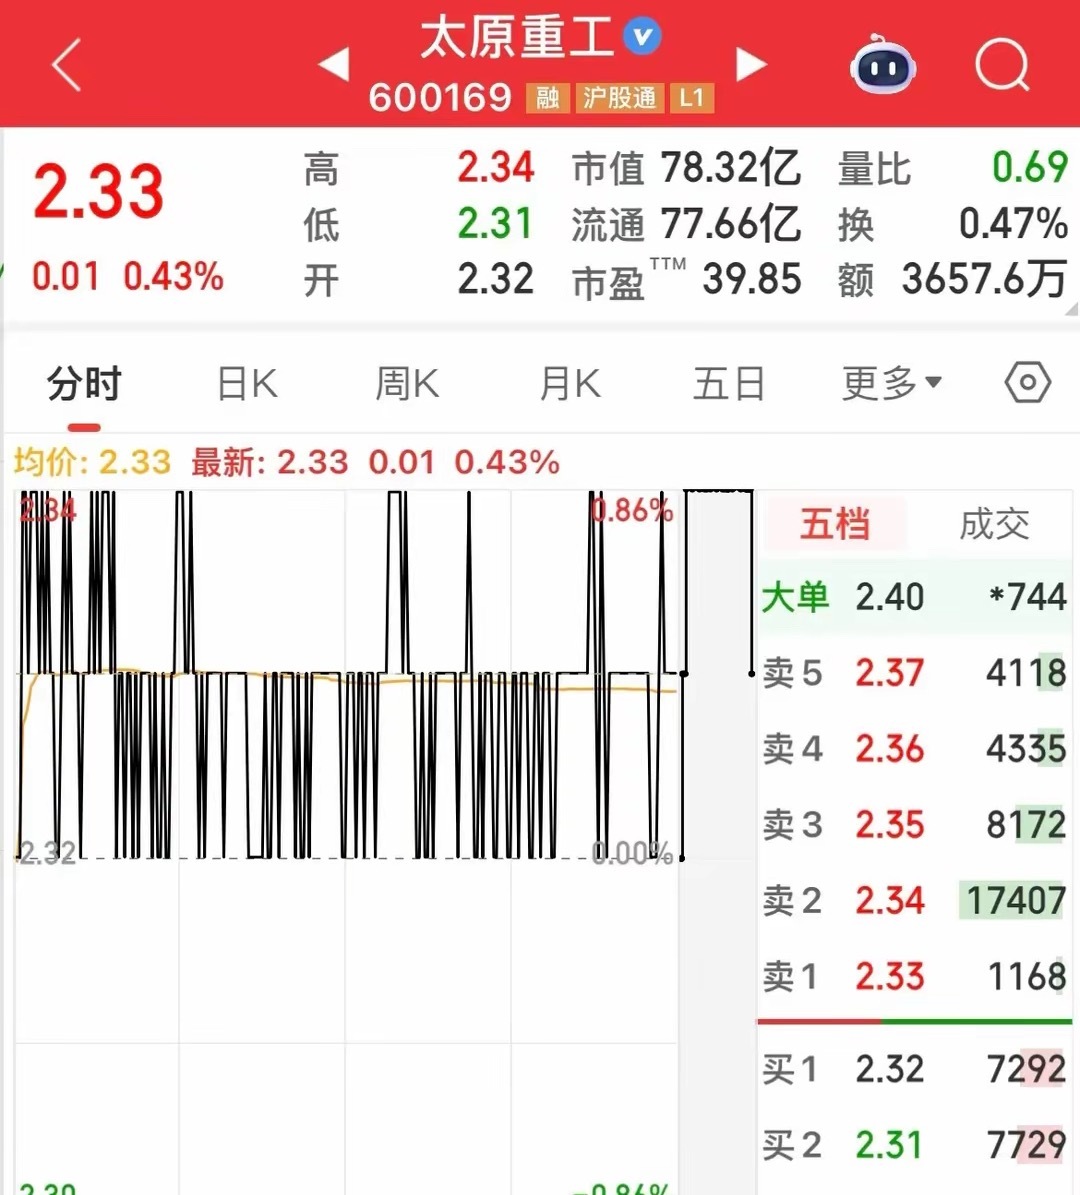This screenshot has height=1195, width=1080.
Task: Tap the low price 2.31
Action: (494, 223)
